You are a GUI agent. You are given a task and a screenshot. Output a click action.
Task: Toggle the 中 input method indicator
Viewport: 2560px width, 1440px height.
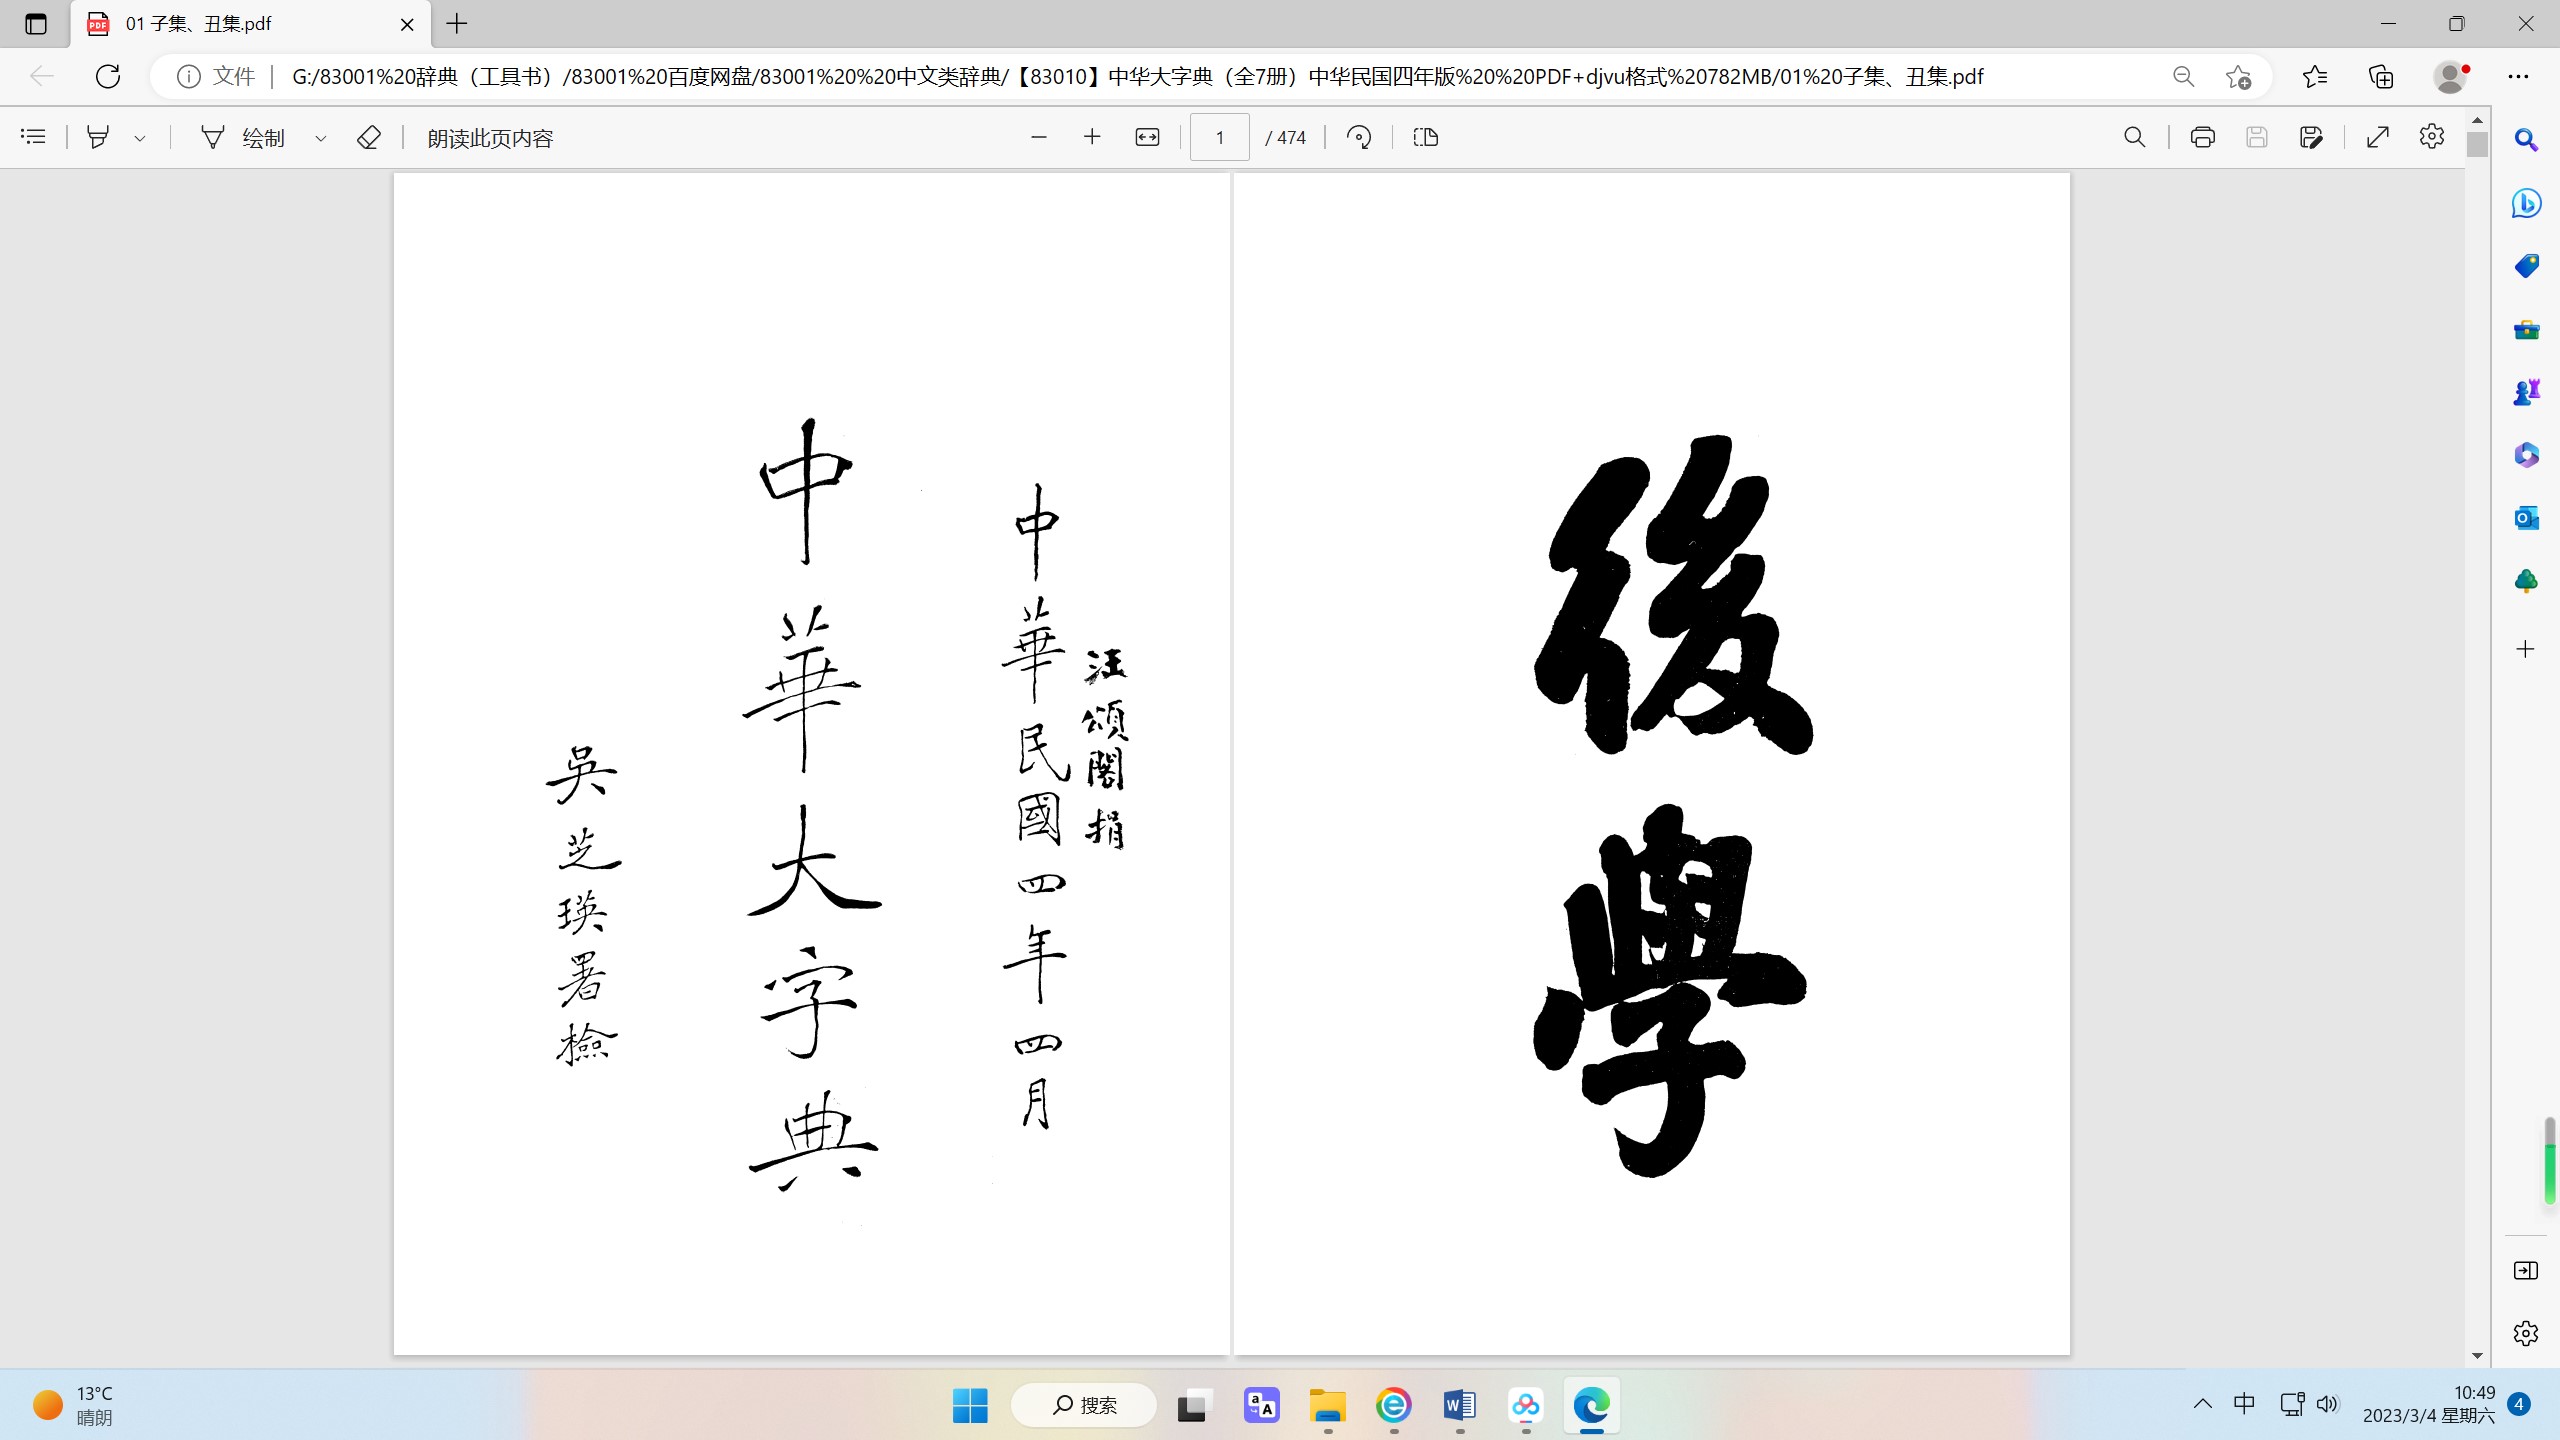(2244, 1404)
